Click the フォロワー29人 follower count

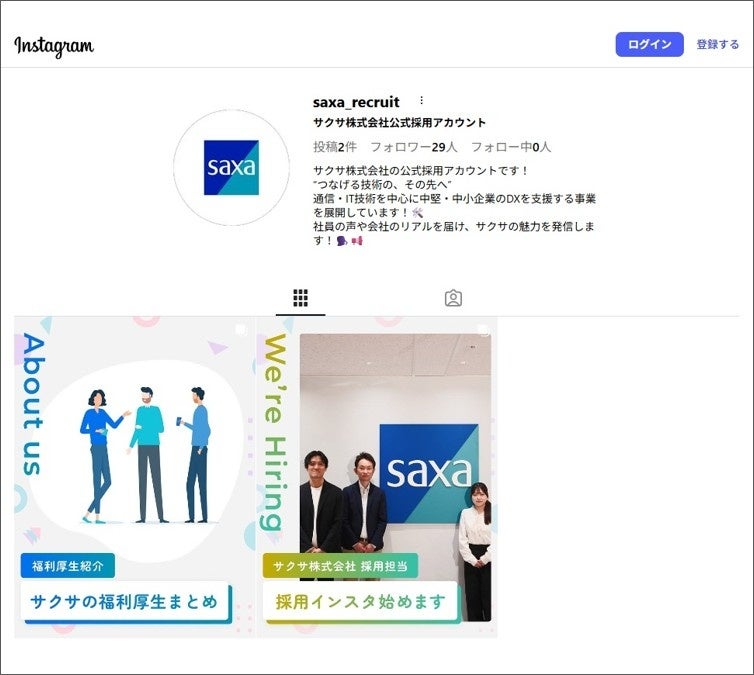(x=414, y=147)
